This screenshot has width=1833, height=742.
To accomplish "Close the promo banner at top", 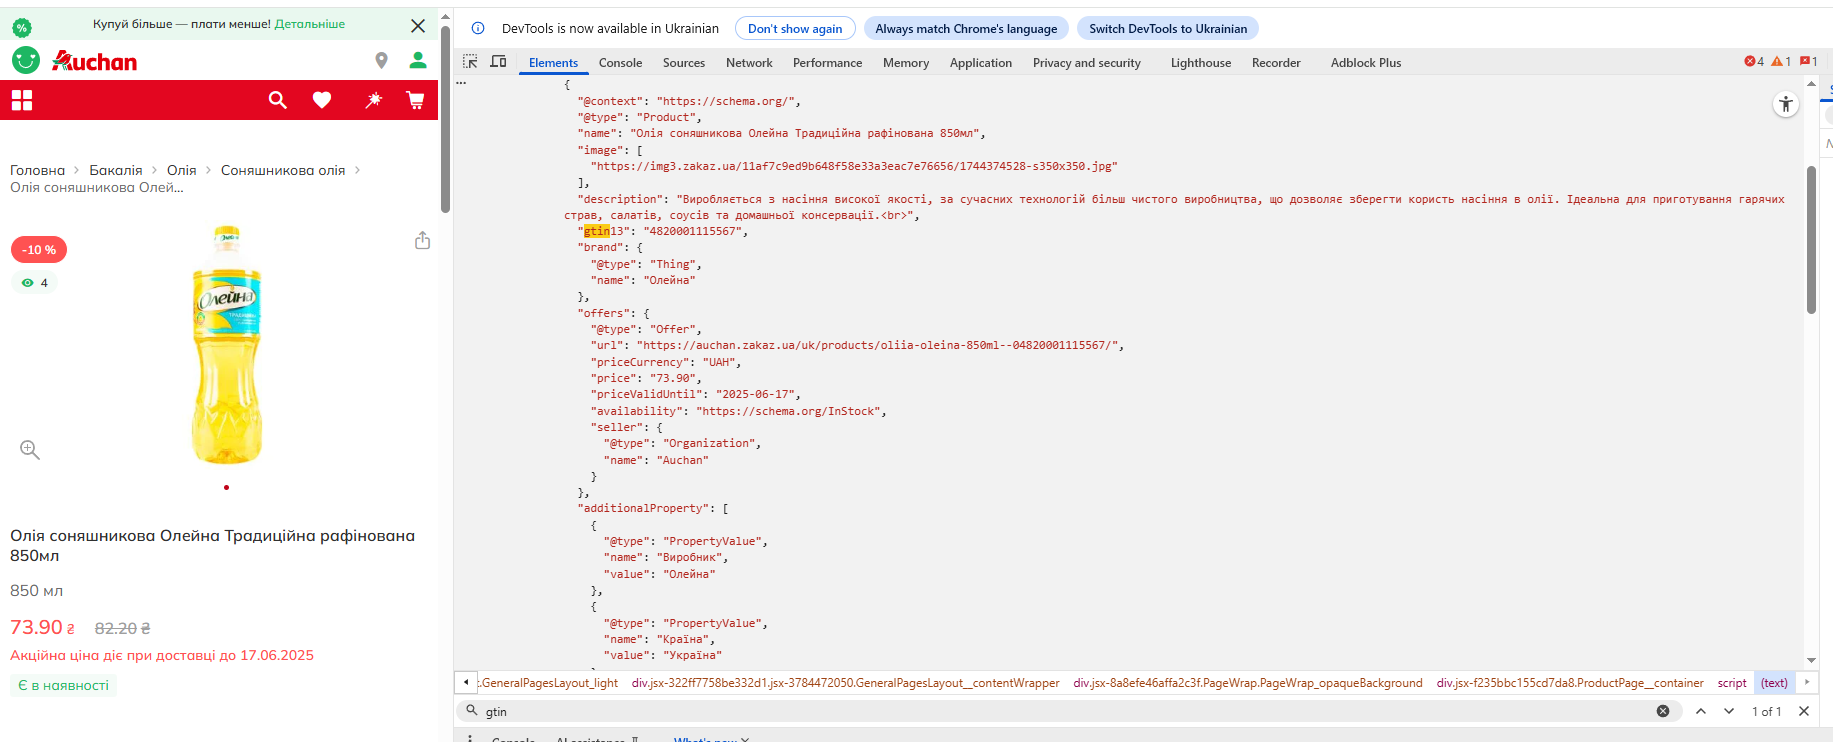I will tap(418, 26).
